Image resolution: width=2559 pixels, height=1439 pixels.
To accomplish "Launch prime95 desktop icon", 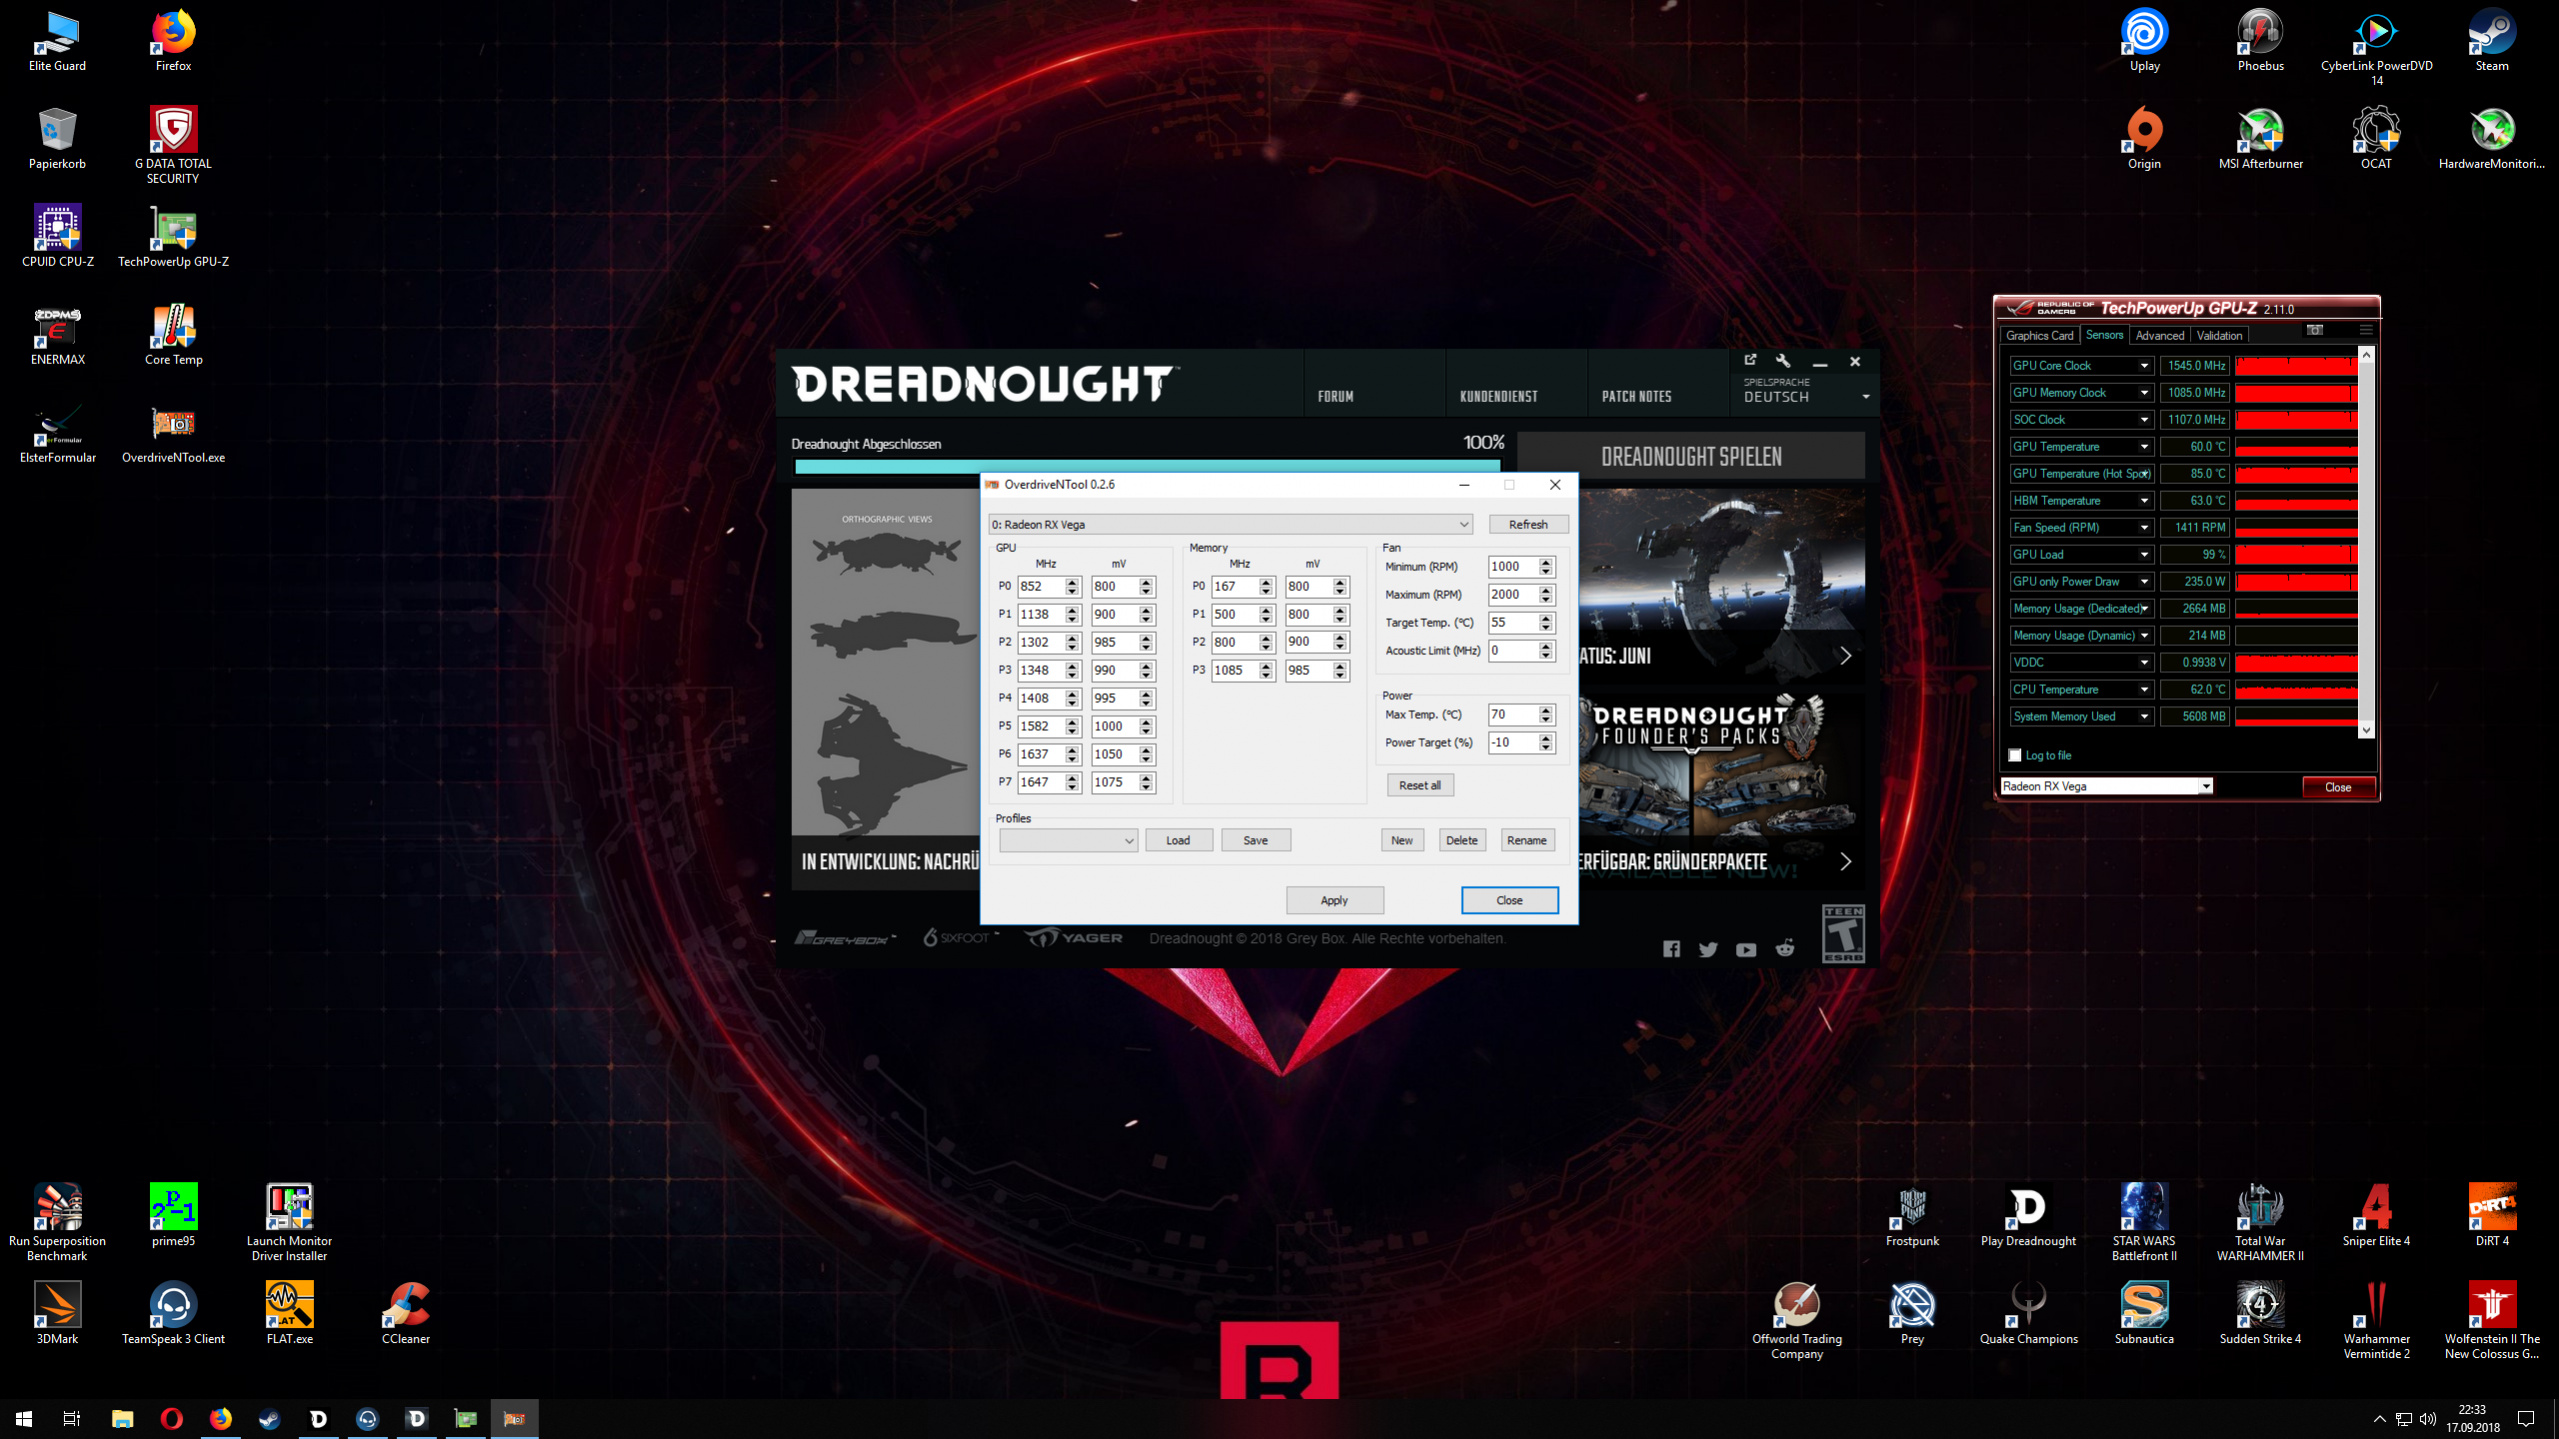I will tap(173, 1215).
